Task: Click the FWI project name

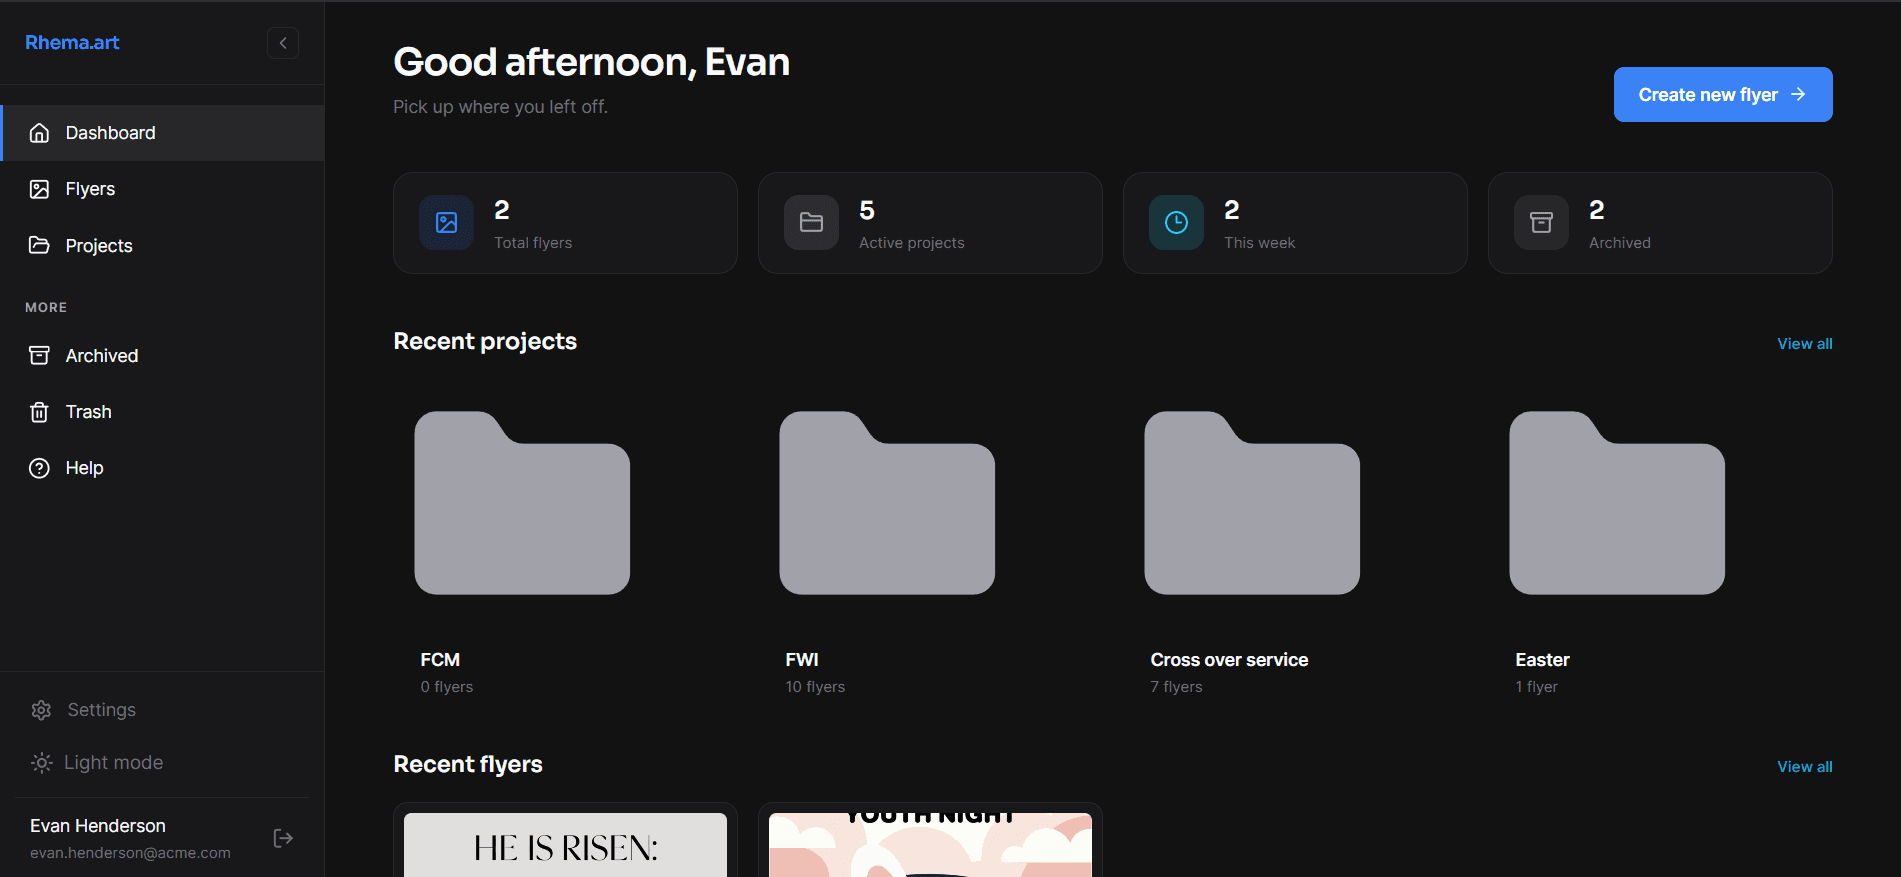Action: pyautogui.click(x=801, y=660)
